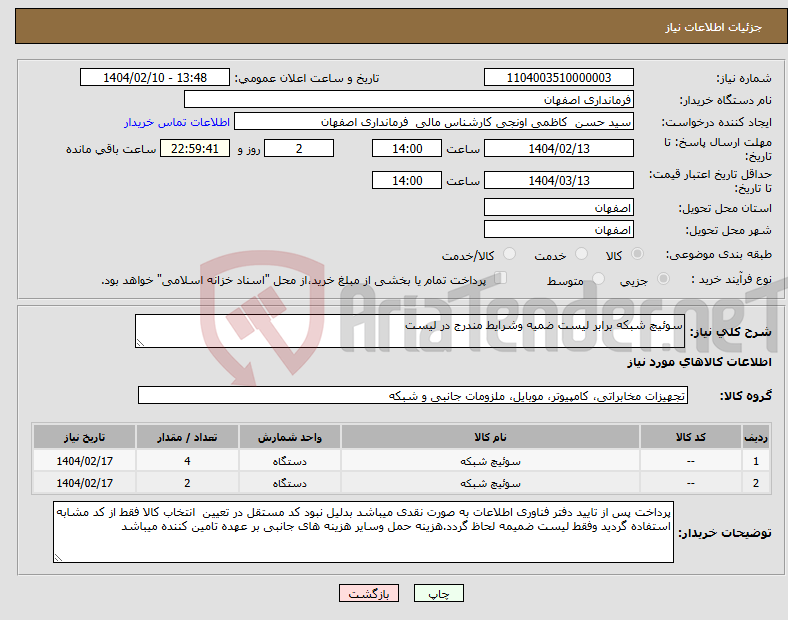The width and height of the screenshot is (788, 620).
Task: Click the remaining days field showing 2
Action: (299, 148)
